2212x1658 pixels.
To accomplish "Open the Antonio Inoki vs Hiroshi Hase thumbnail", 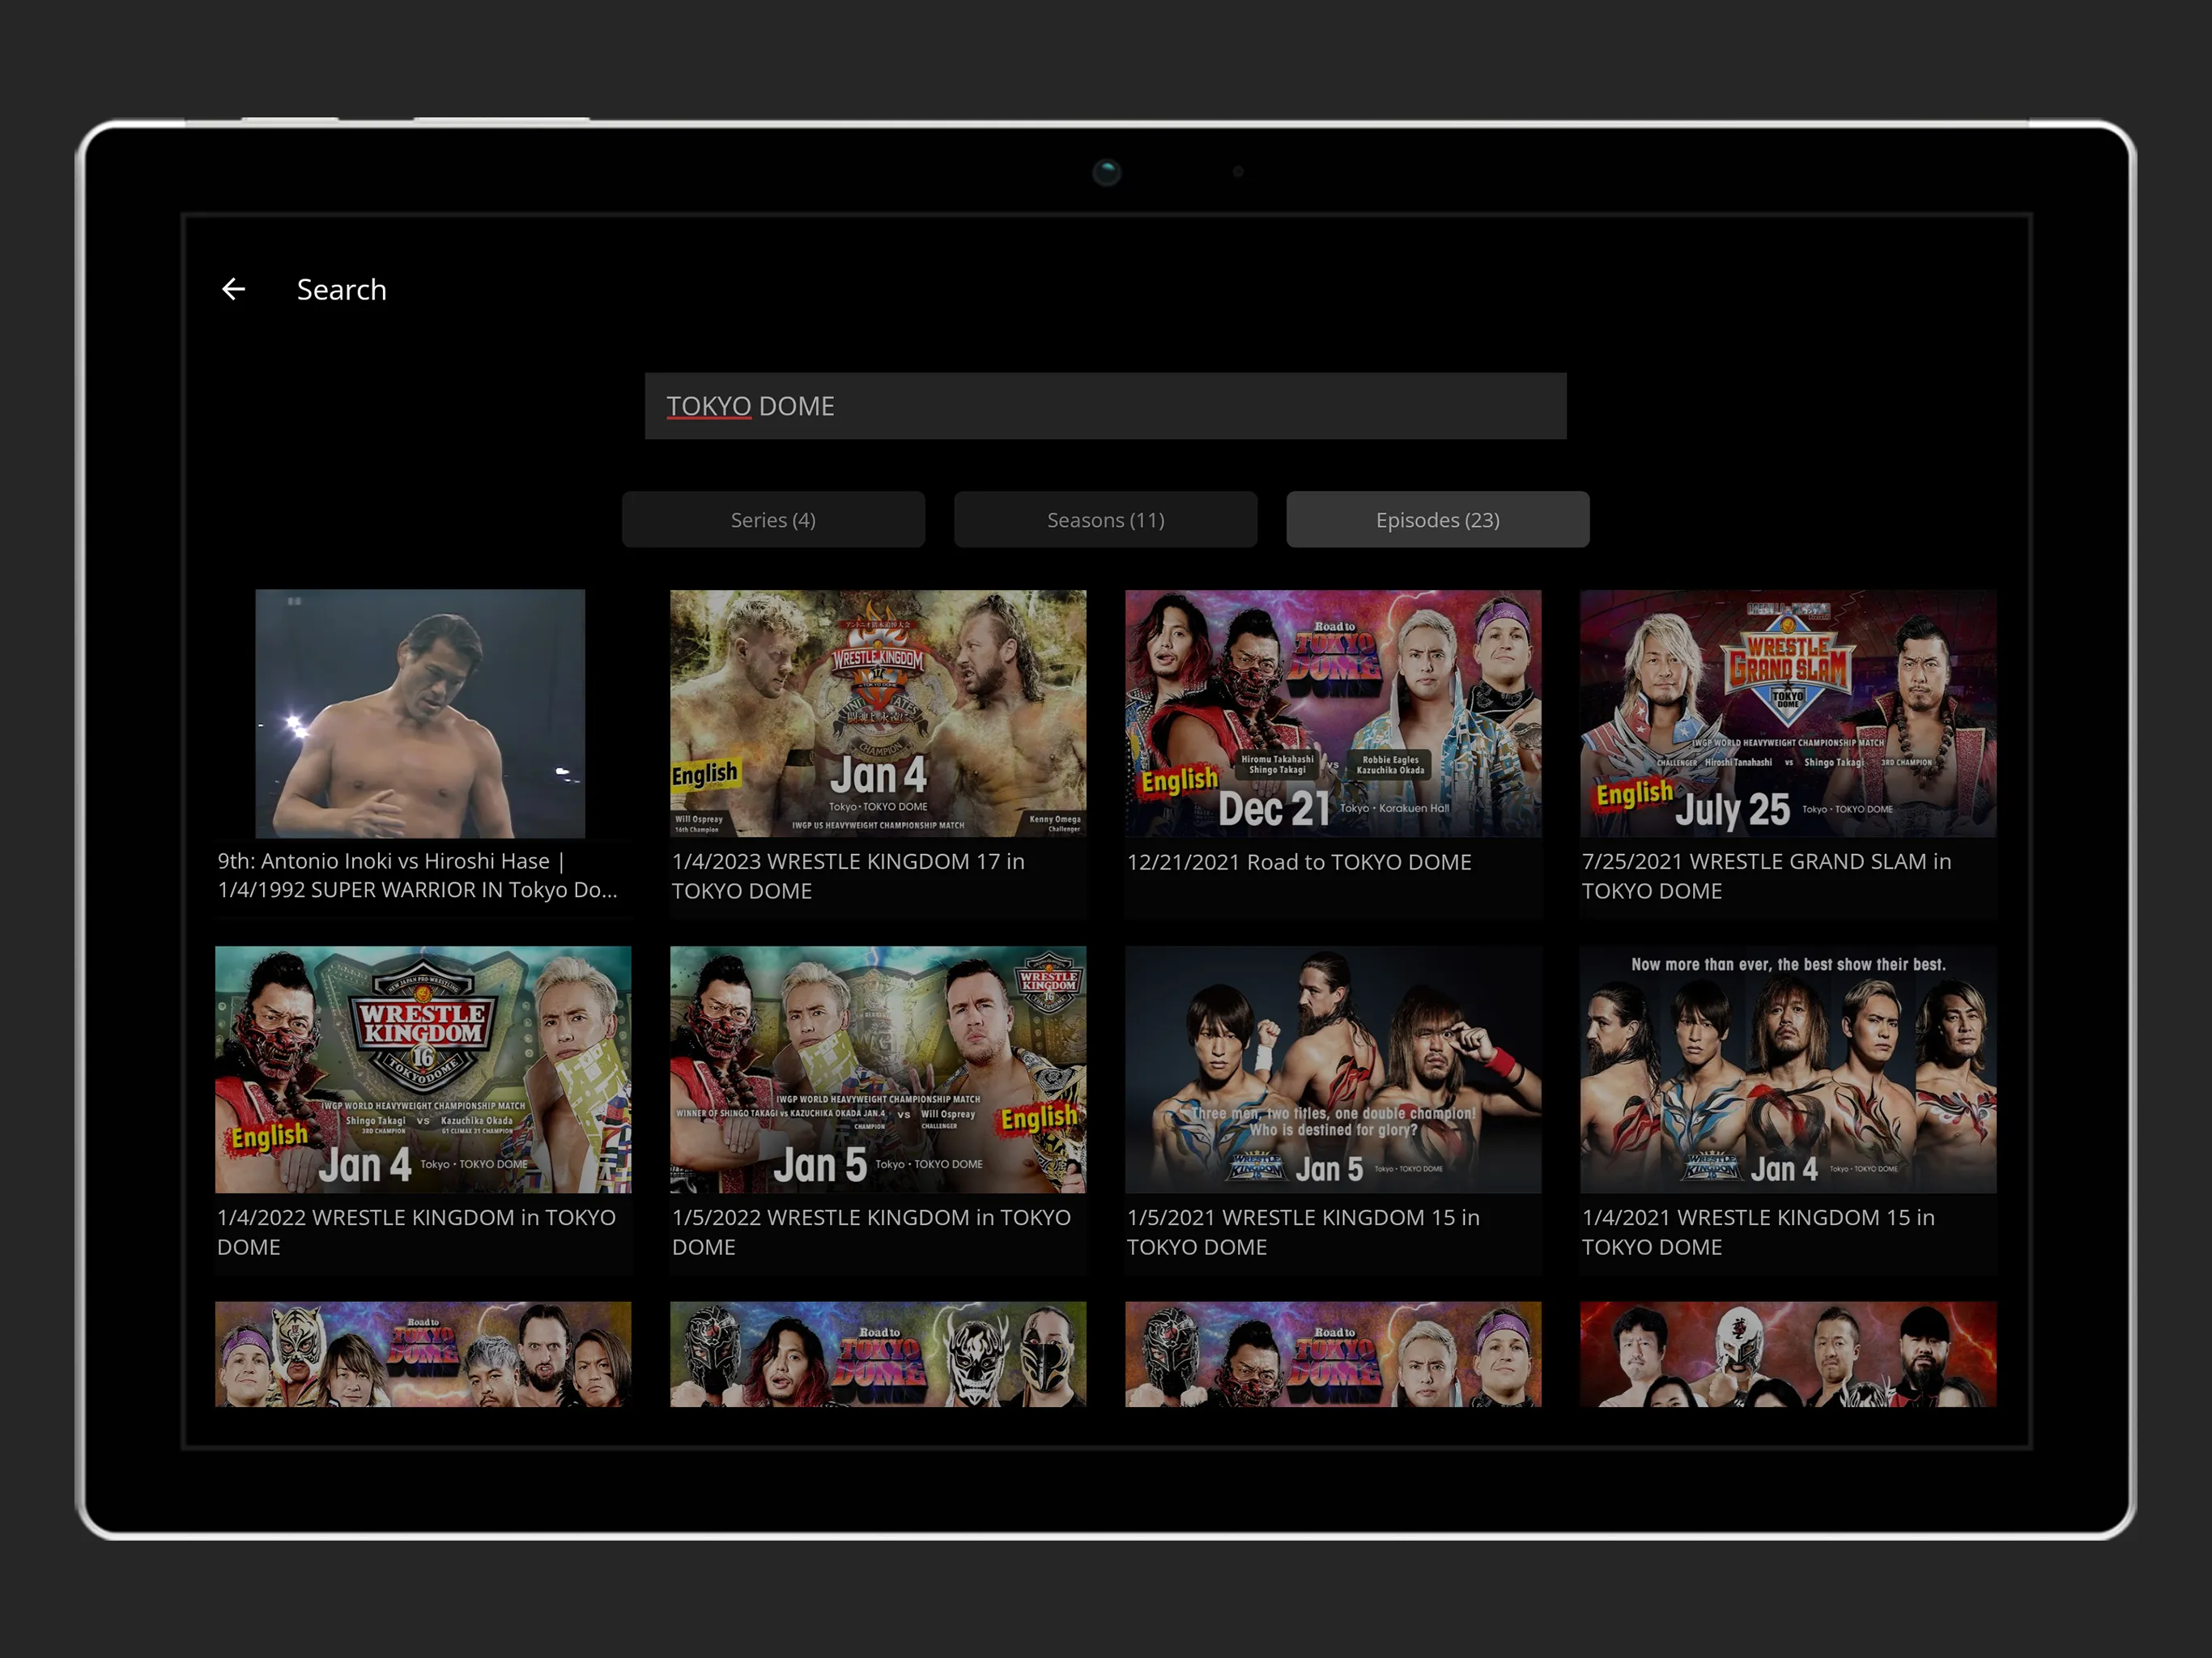I will 420,713.
